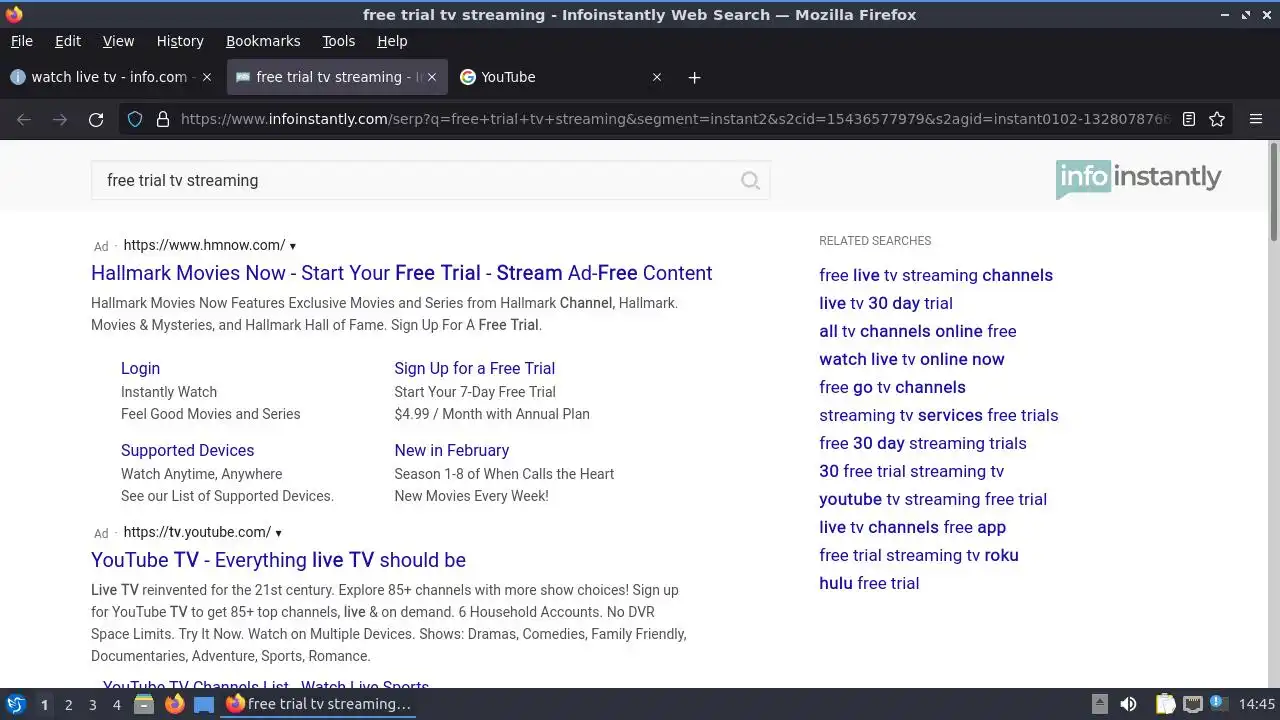Open the Edit menu
Image resolution: width=1280 pixels, height=720 pixels.
point(68,41)
